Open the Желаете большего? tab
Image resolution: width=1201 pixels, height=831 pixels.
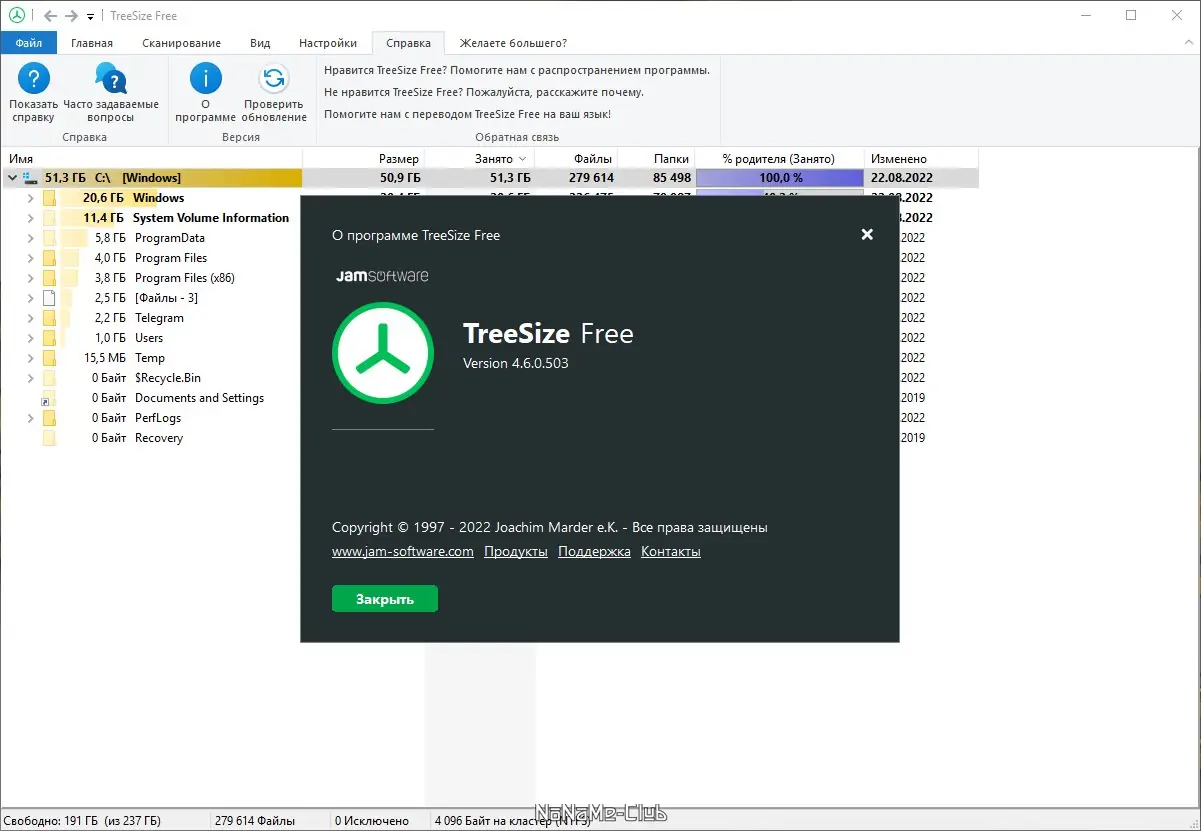tap(513, 43)
